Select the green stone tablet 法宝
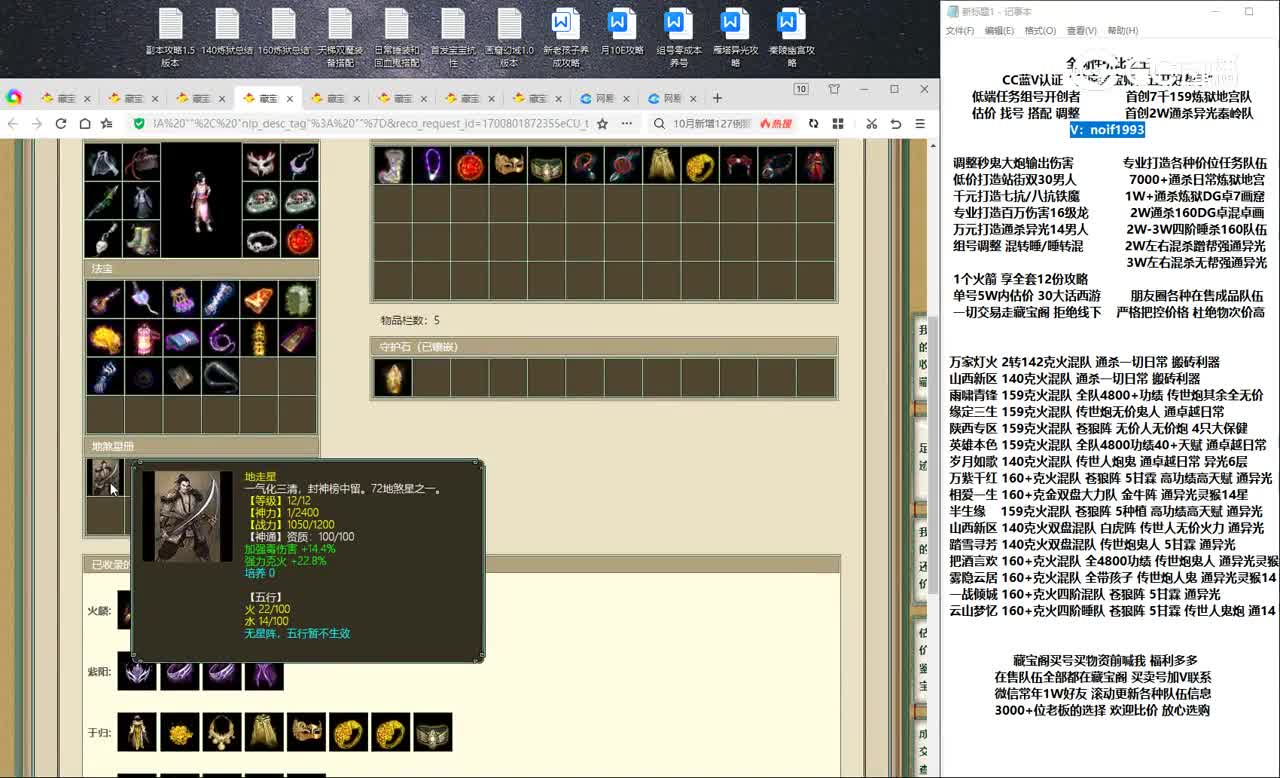This screenshot has width=1280, height=778. [297, 299]
